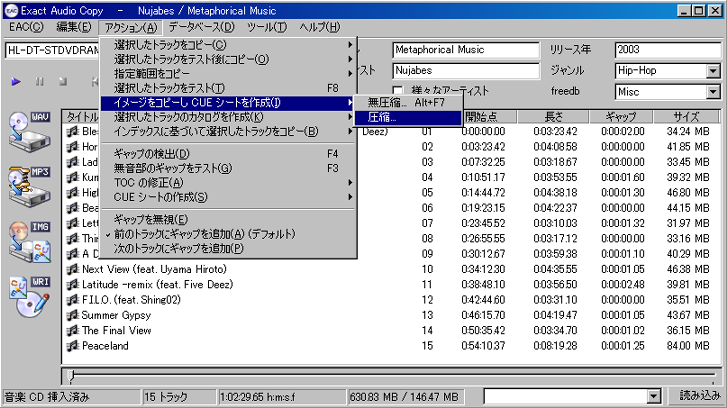Open the freedb category dropdown showing Misc
This screenshot has width=727, height=408.
coord(713,92)
